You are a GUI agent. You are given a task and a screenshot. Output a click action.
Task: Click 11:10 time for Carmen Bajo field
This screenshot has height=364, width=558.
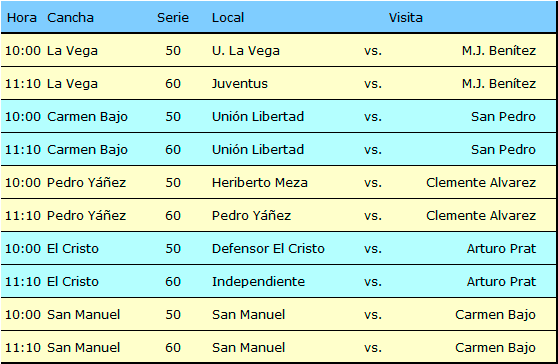click(x=23, y=149)
